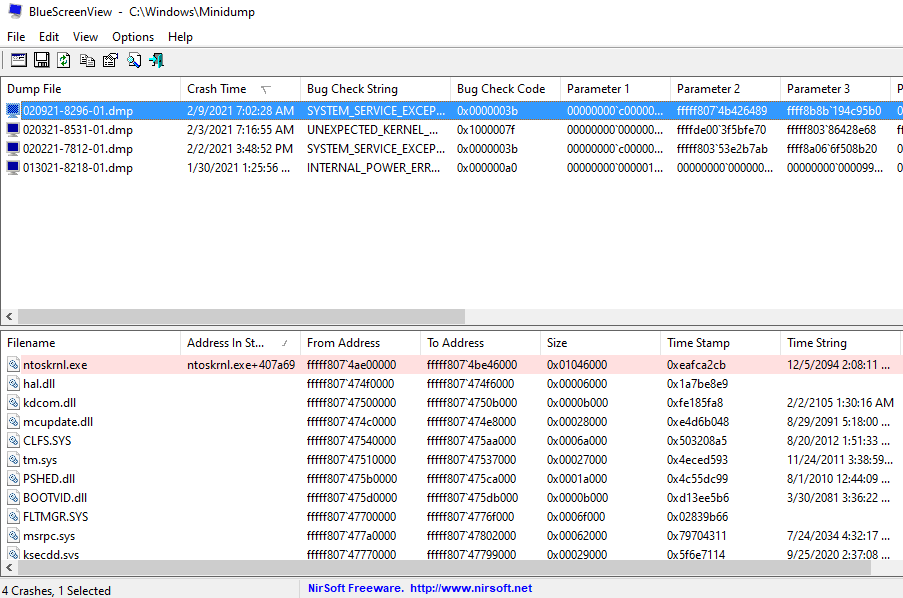Viewport: 903px width, 598px height.
Task: Open the Advanced Options toolbar icon
Action: pyautogui.click(x=18, y=60)
